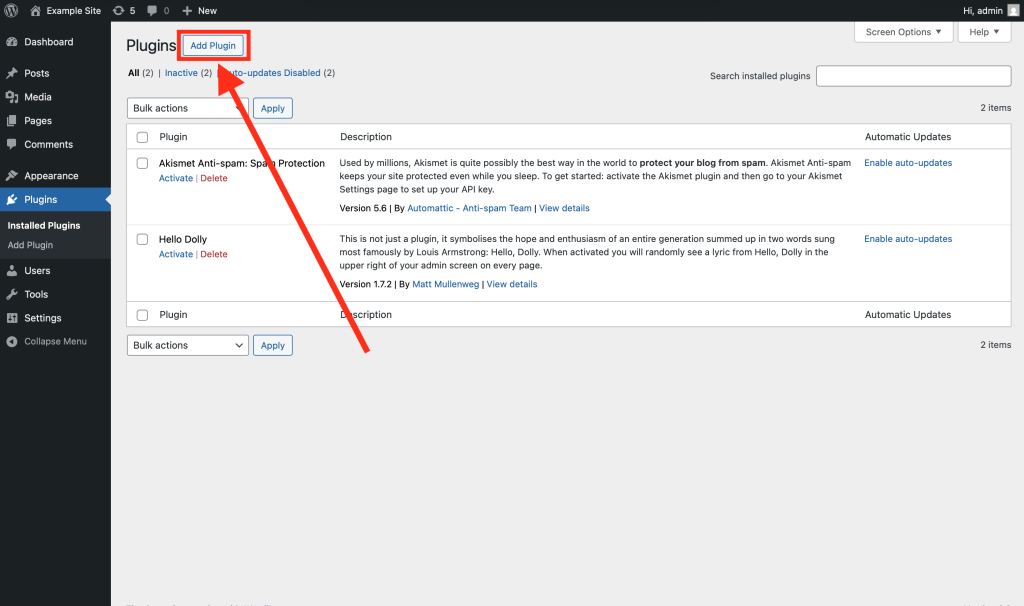Open Settings in the sidebar menu
The image size is (1024, 606).
coord(43,318)
